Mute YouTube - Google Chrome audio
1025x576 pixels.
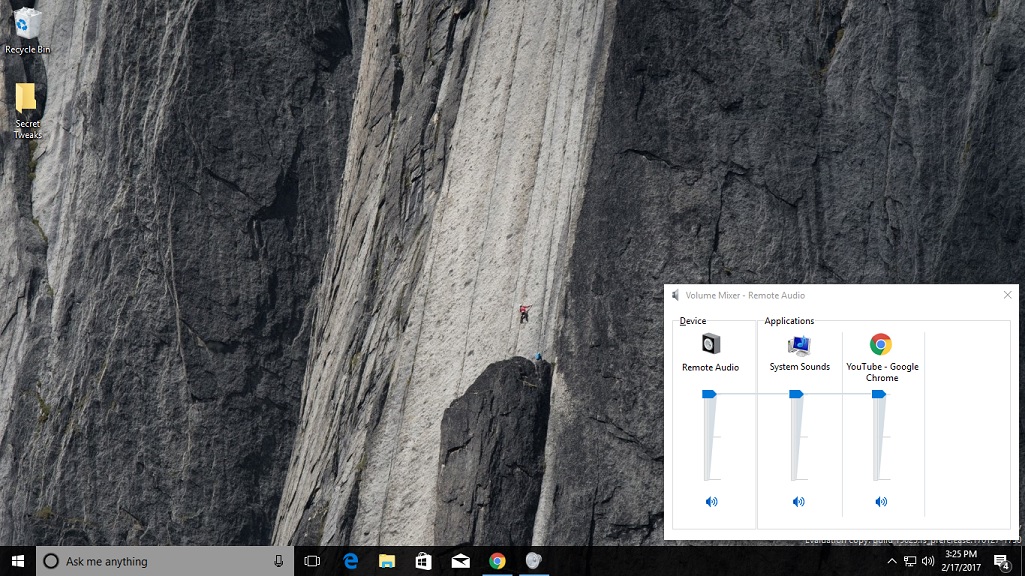pyautogui.click(x=881, y=502)
